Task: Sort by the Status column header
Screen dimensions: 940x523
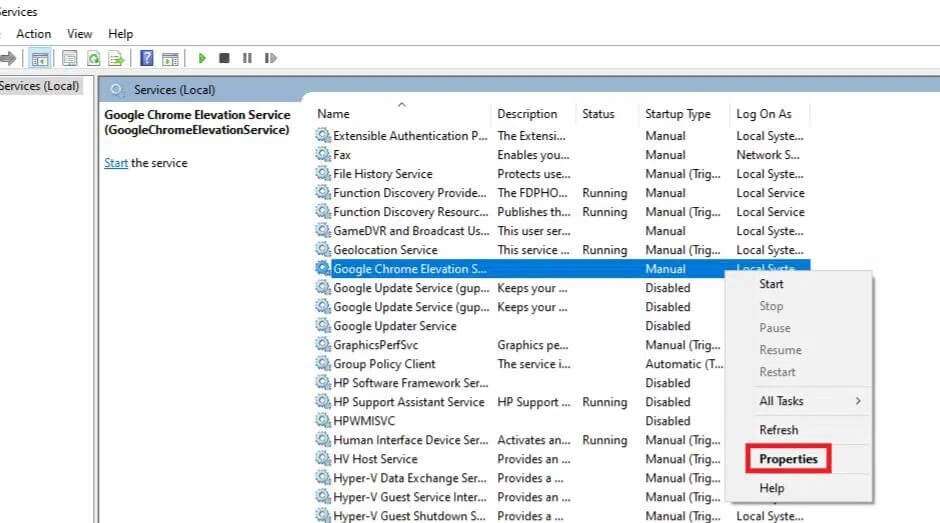Action: pos(598,114)
